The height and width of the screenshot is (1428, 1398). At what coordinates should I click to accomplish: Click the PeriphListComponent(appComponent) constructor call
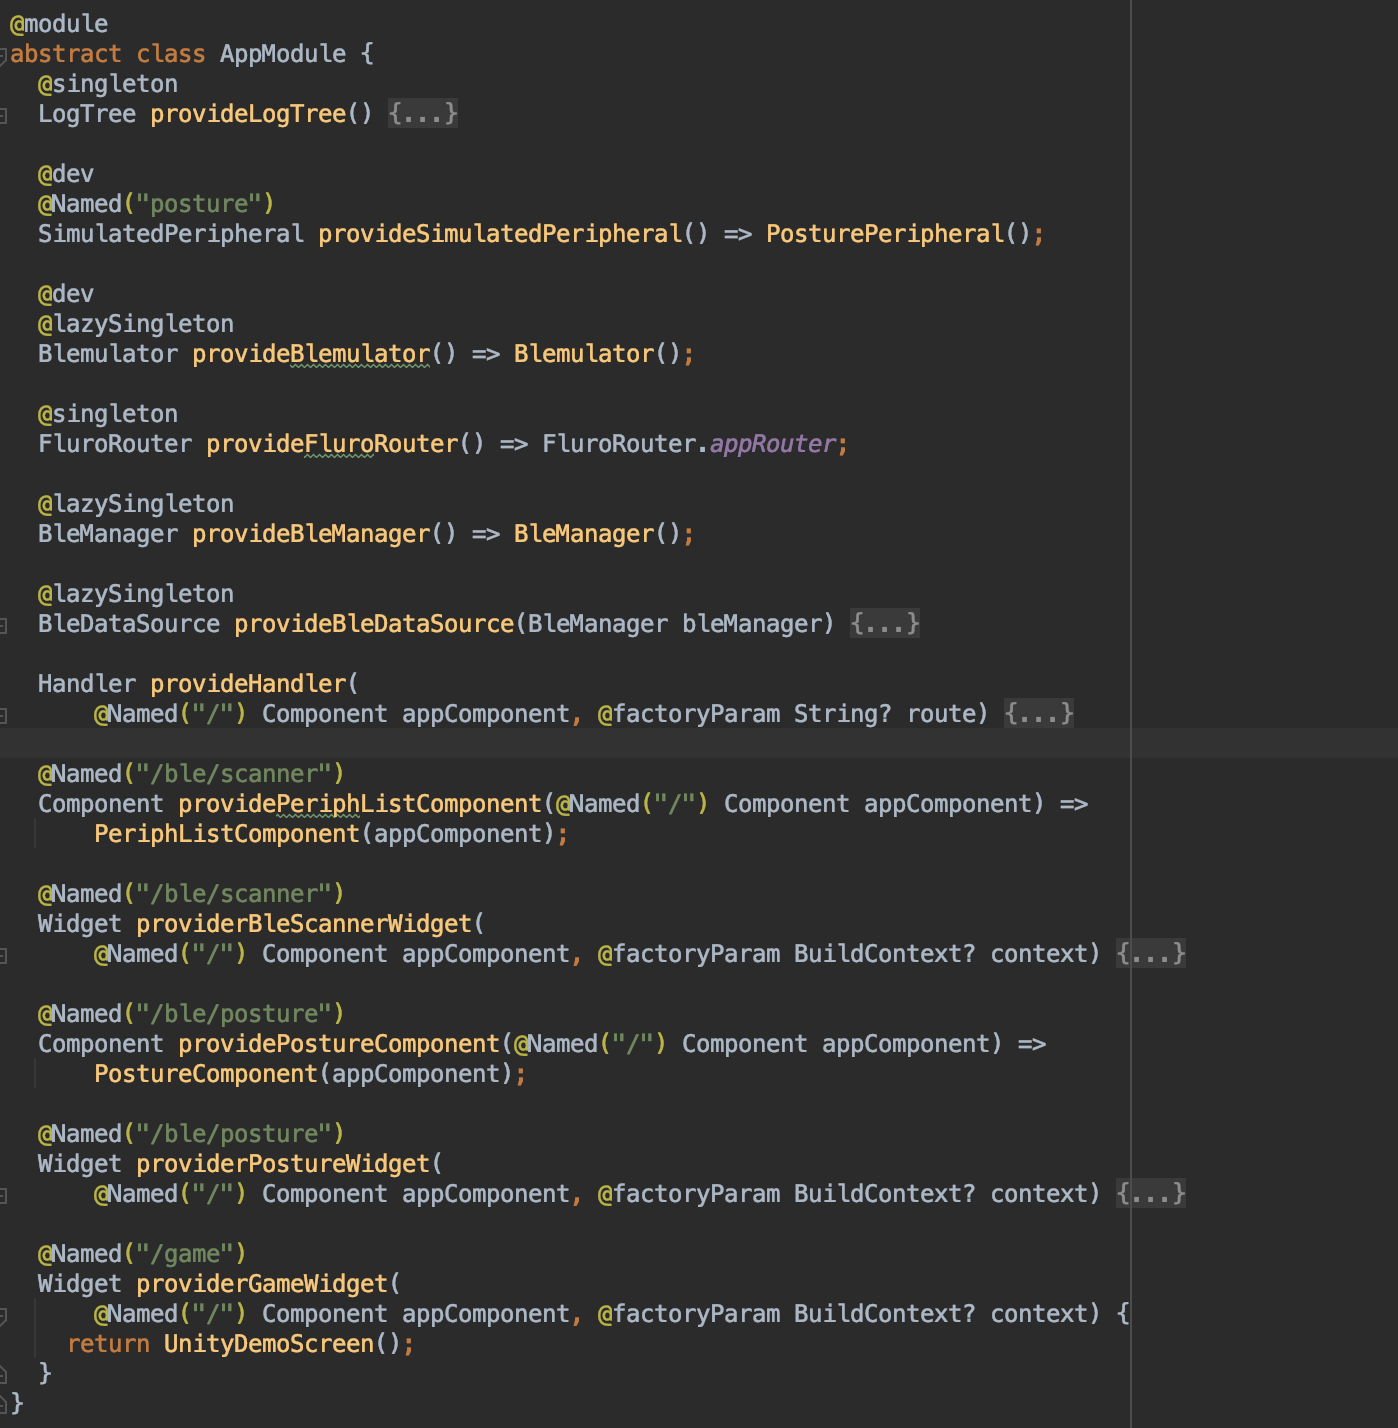click(x=325, y=834)
